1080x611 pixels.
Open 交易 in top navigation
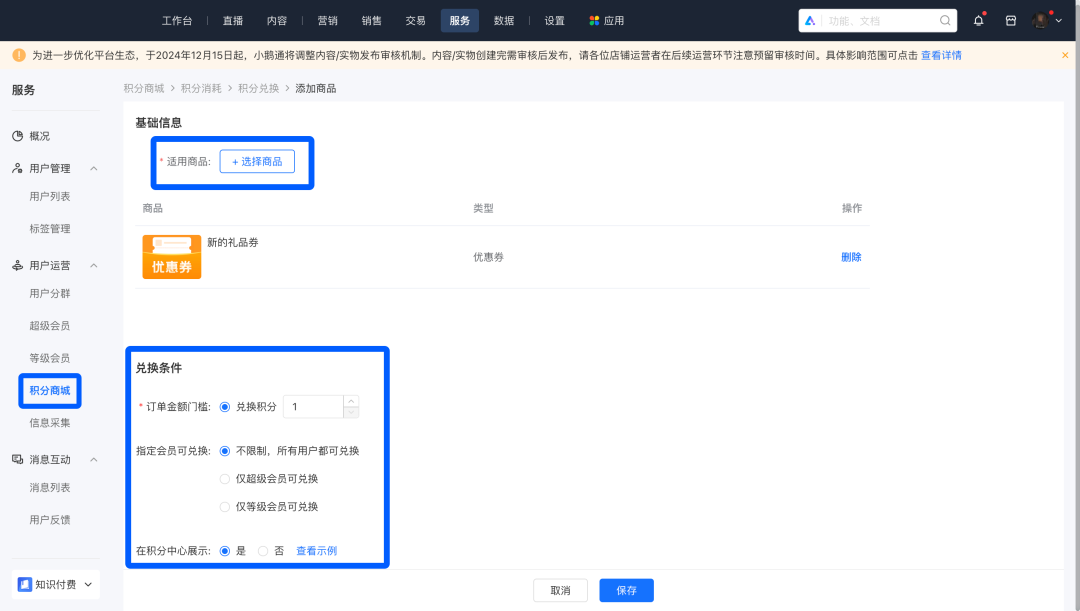coord(415,21)
